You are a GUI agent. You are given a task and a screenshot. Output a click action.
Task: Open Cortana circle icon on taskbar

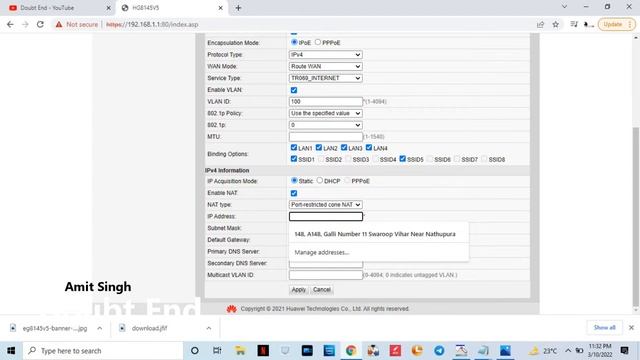click(195, 351)
